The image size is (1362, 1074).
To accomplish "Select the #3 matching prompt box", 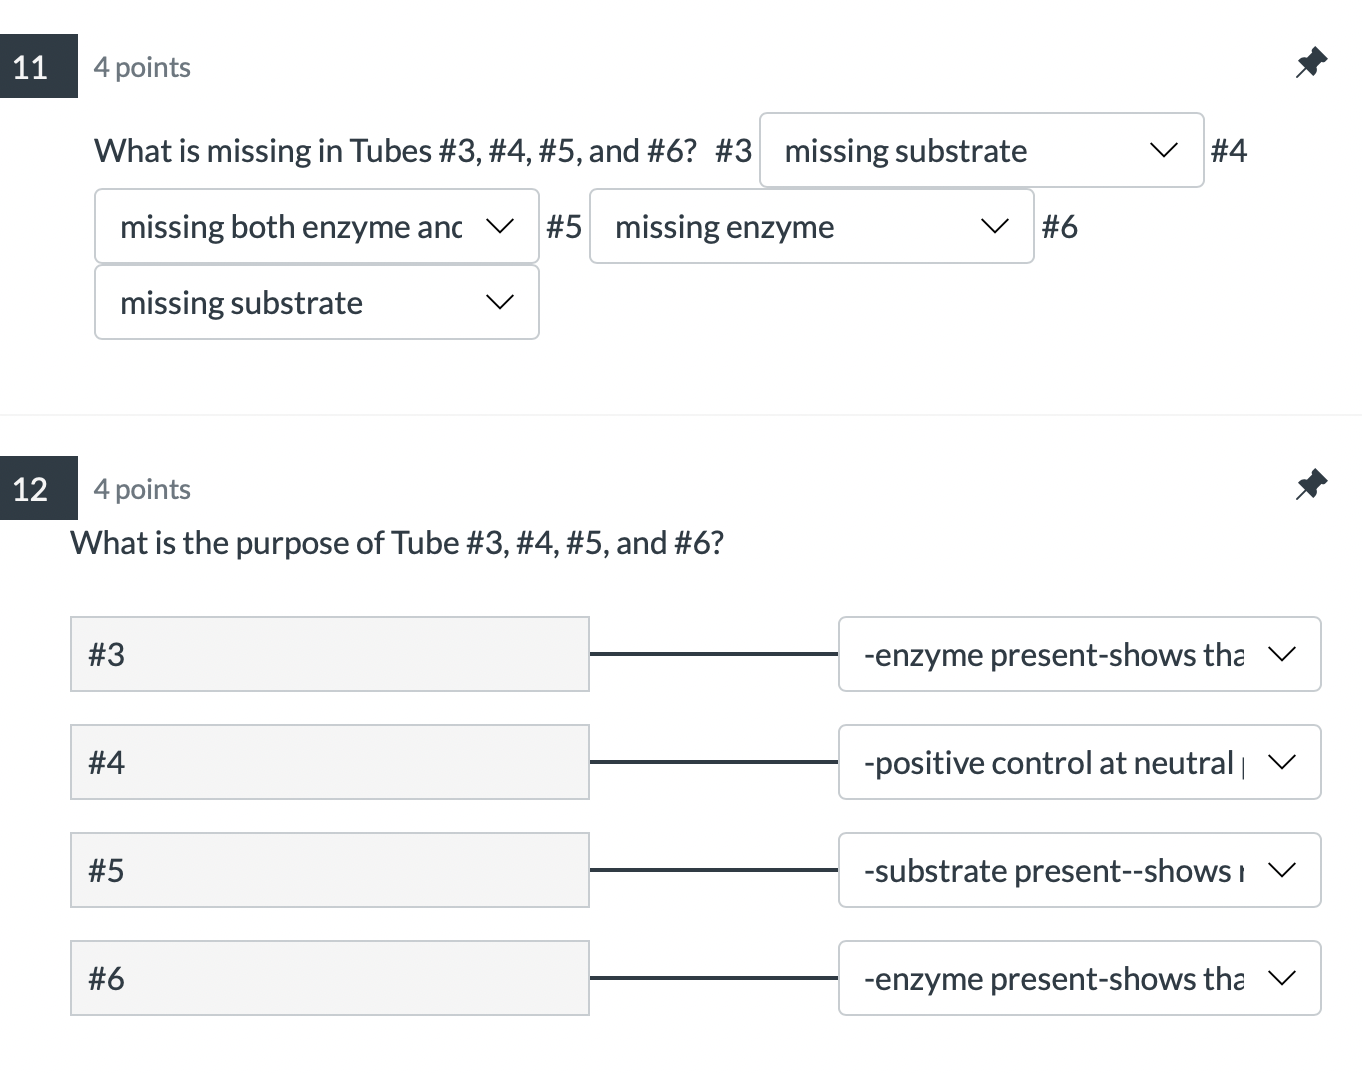I will [330, 654].
